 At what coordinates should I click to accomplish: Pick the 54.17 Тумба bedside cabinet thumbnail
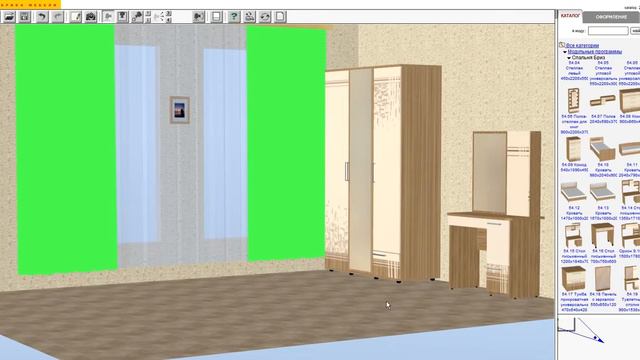[573, 279]
